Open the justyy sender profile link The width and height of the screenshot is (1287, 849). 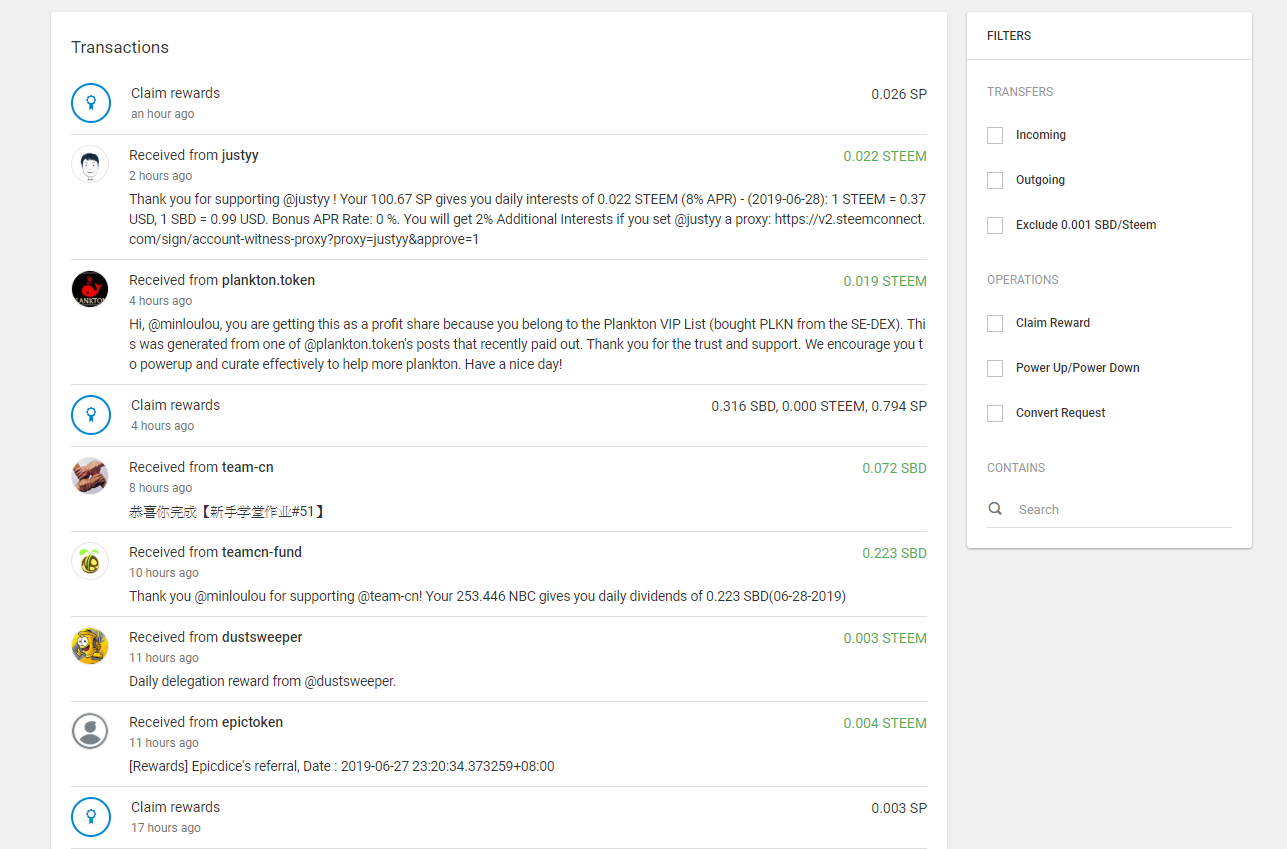tap(240, 155)
